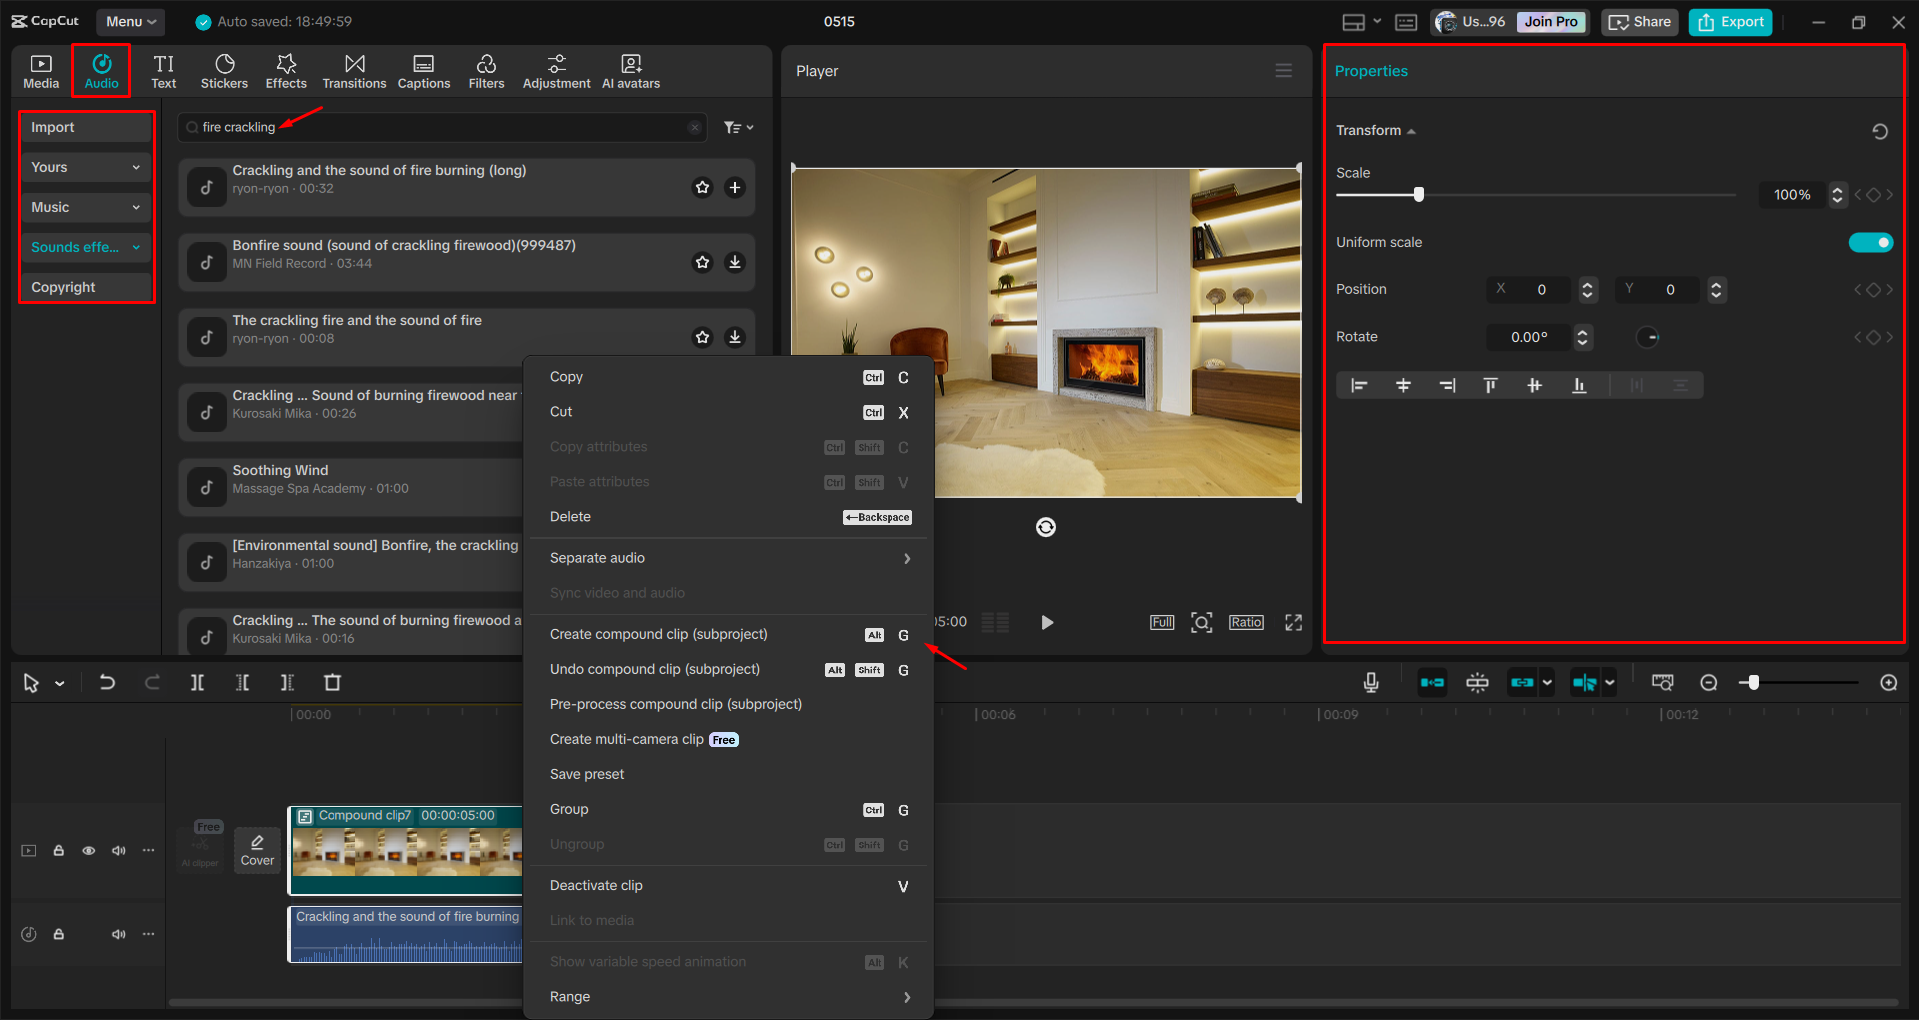This screenshot has height=1020, width=1919.
Task: Toggle the Uniform scale switch
Action: click(x=1870, y=242)
